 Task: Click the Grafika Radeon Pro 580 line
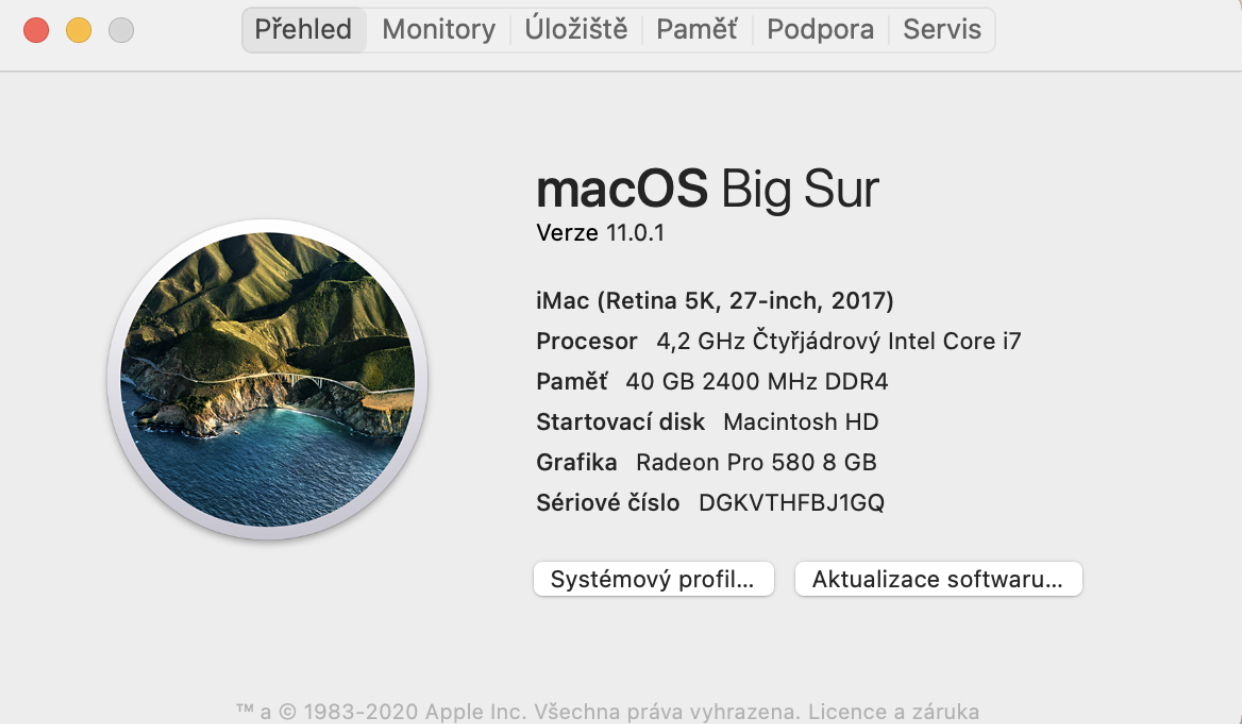[706, 462]
